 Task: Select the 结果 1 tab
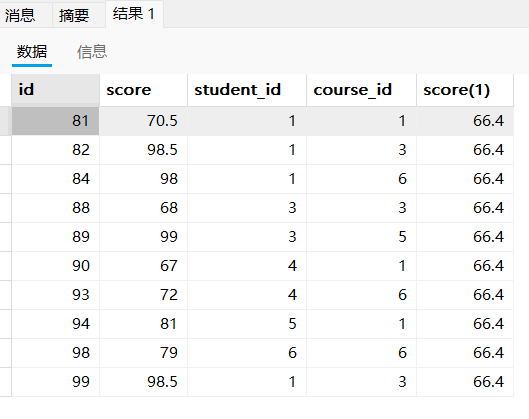(134, 14)
